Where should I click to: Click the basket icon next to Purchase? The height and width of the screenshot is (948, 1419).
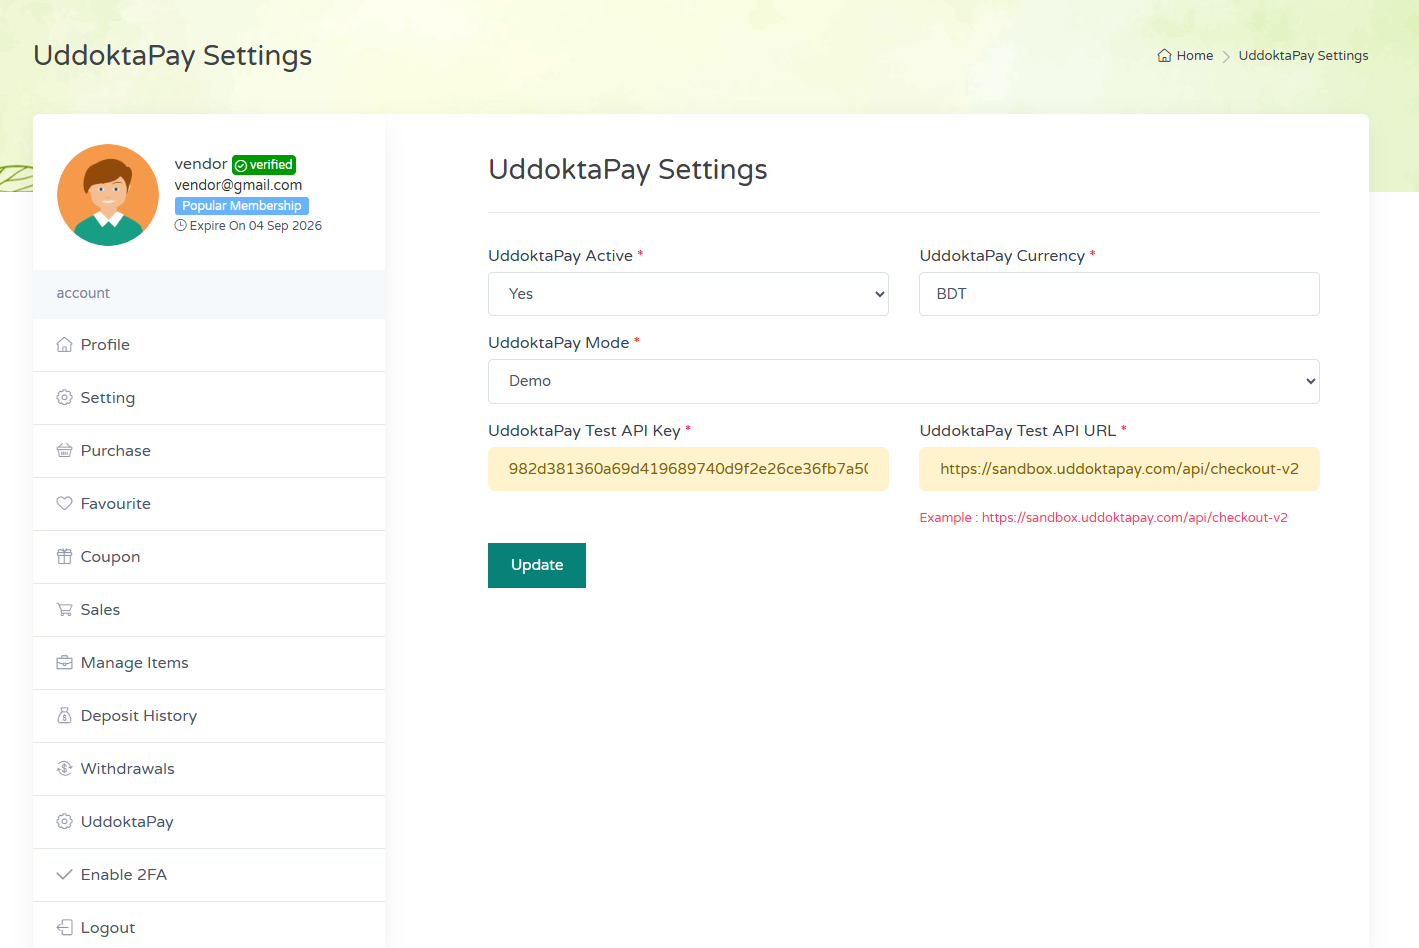[64, 450]
